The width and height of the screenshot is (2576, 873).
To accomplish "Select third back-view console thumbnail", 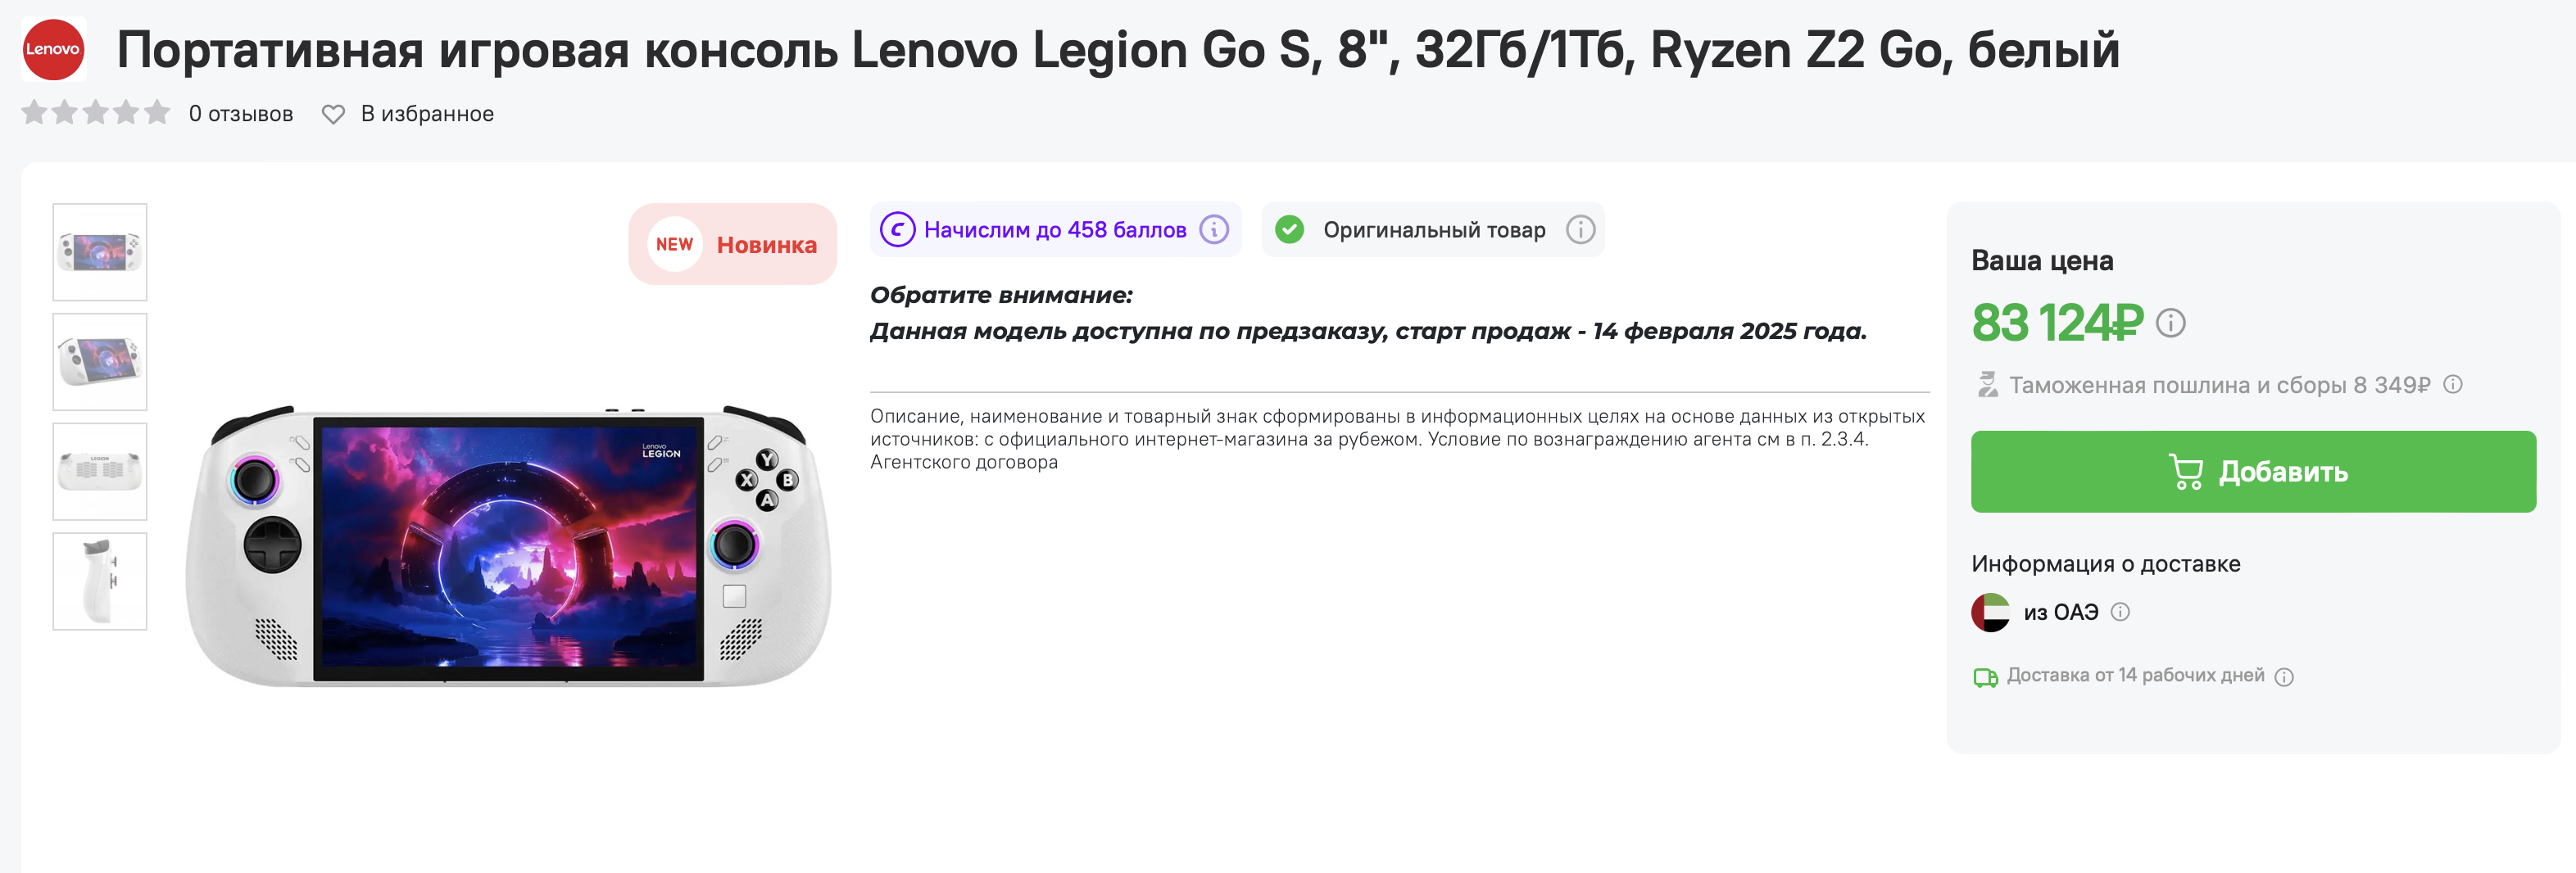I will (x=100, y=471).
